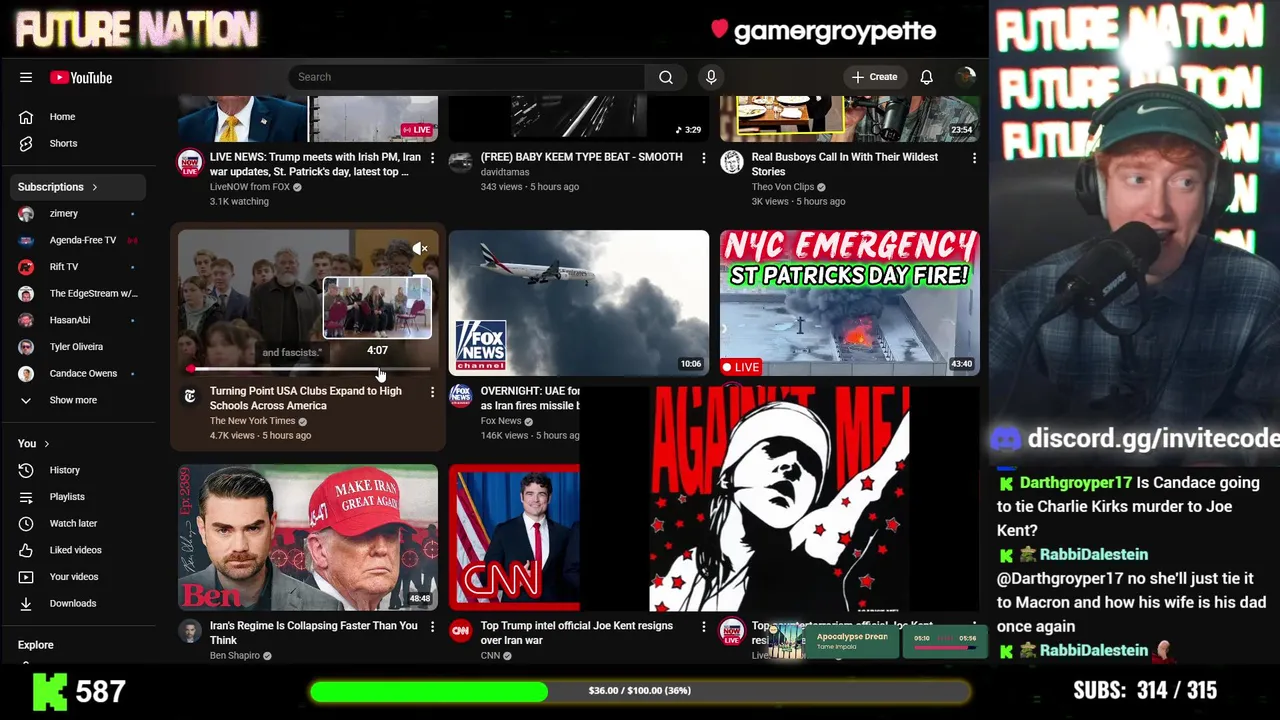Open the account avatar menu

[965, 77]
